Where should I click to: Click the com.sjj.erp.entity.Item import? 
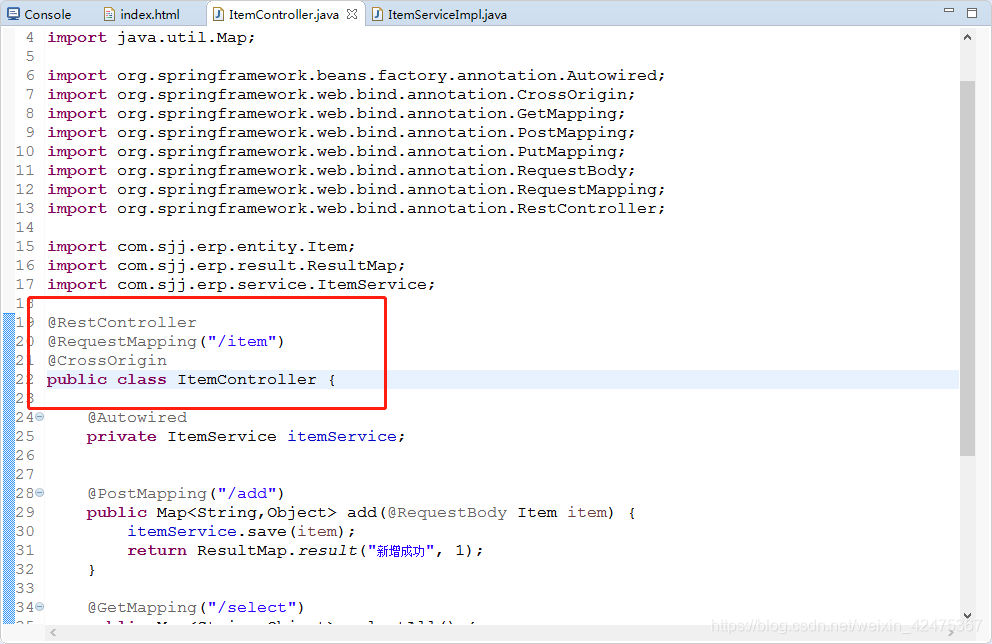[x=201, y=246]
